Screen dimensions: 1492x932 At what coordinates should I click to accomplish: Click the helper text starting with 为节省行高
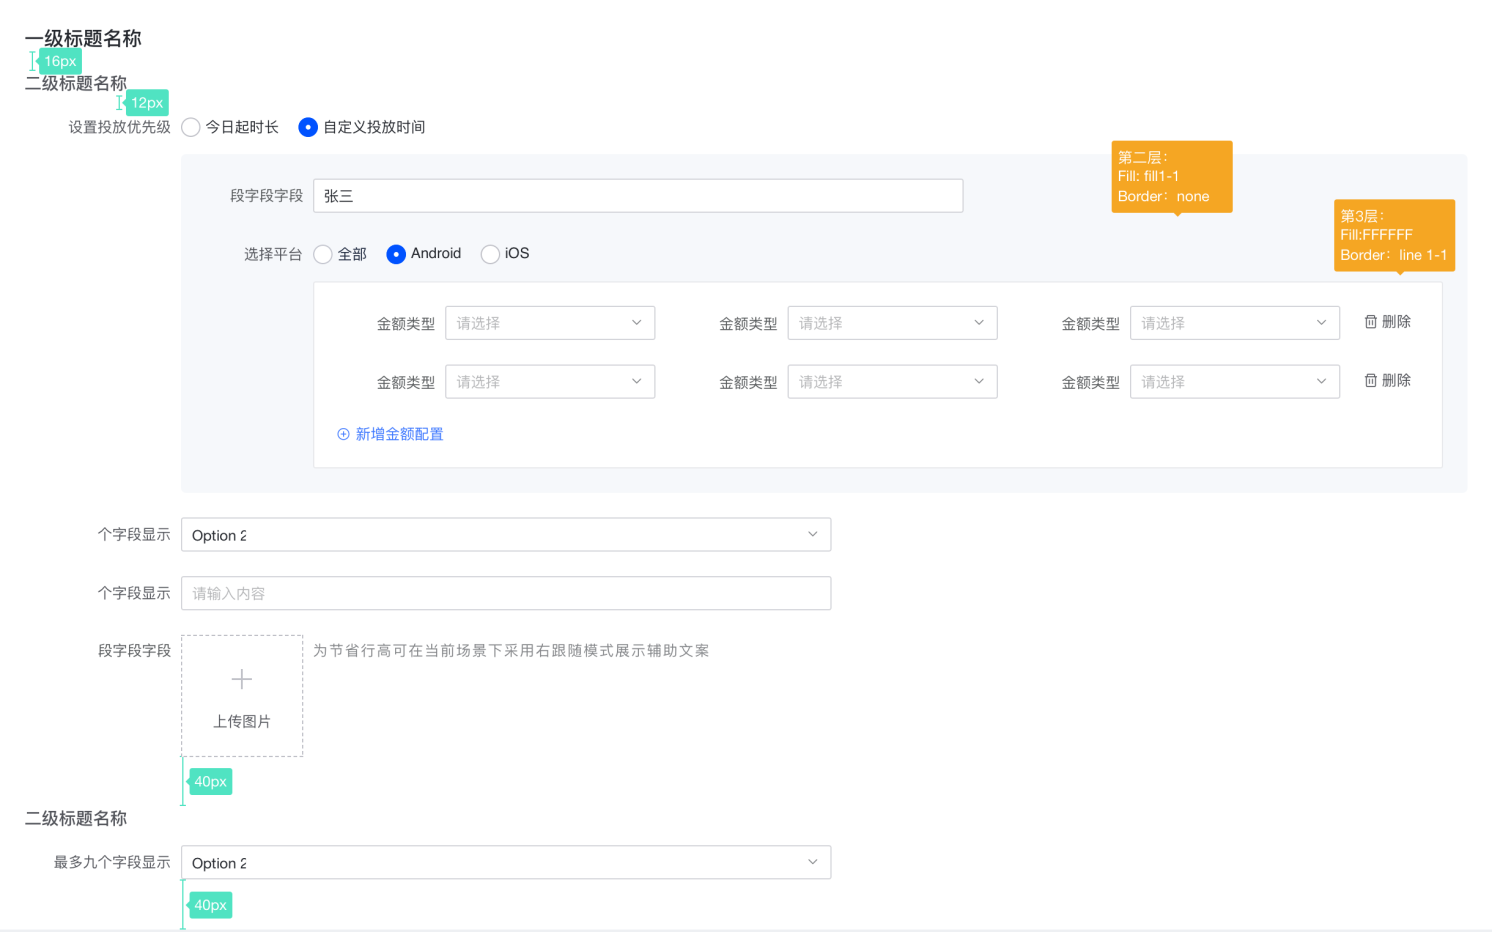(x=511, y=651)
